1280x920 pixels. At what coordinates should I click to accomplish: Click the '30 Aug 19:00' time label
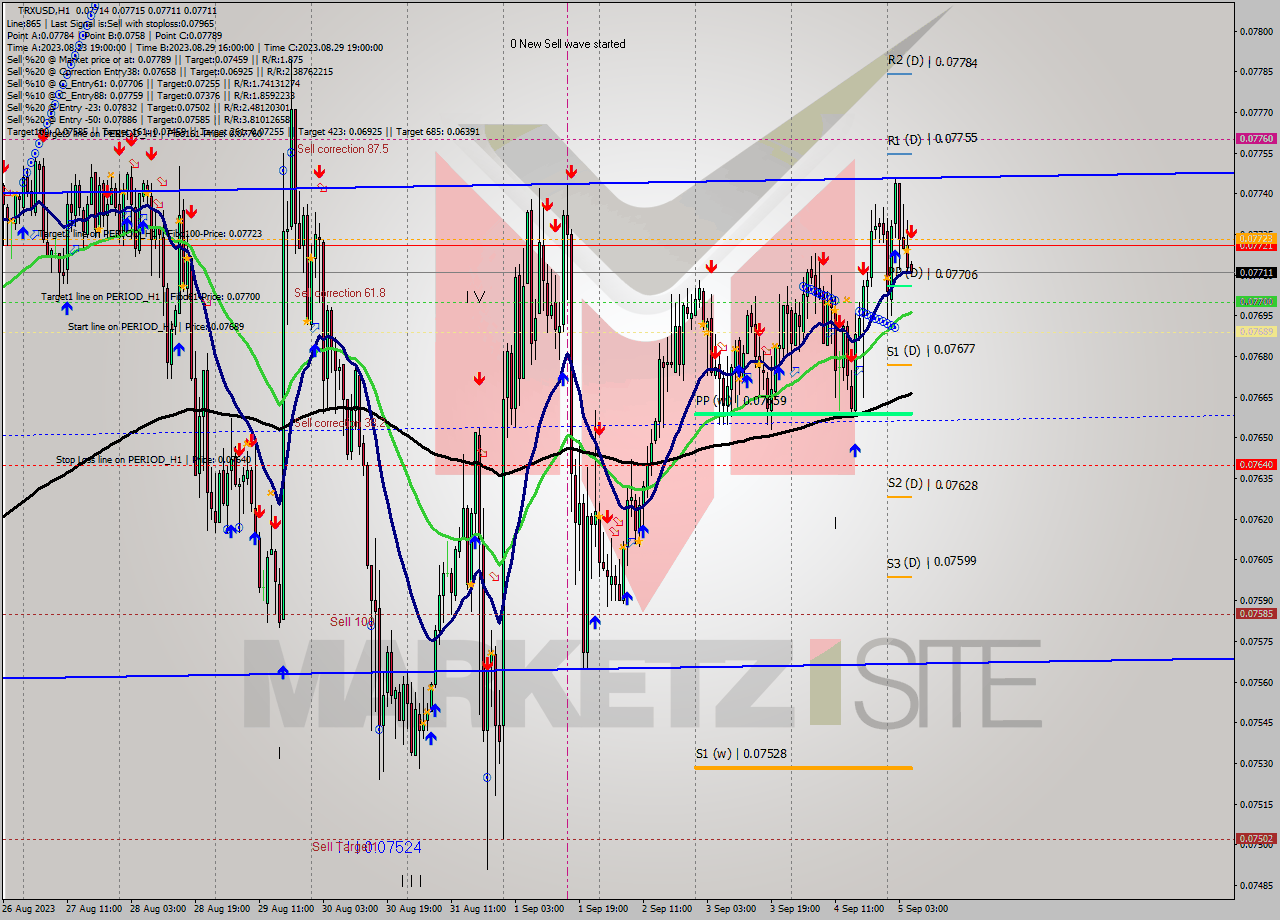pos(414,909)
